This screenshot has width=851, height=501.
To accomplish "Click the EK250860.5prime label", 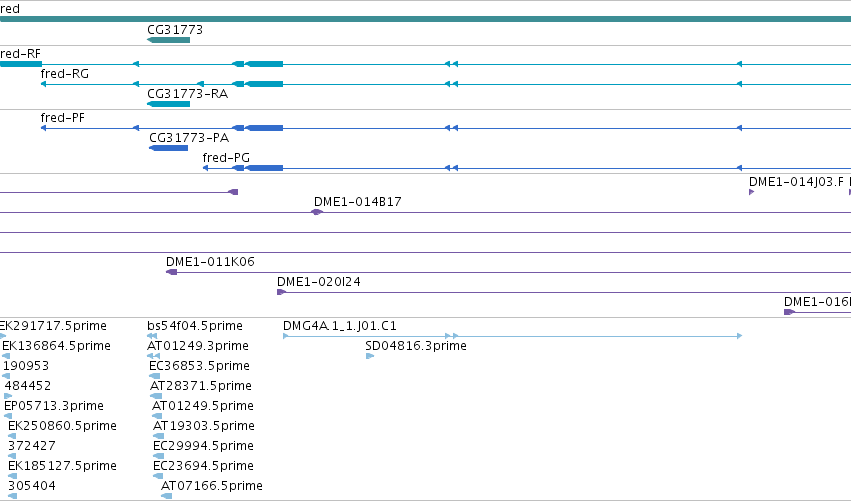I will point(62,426).
